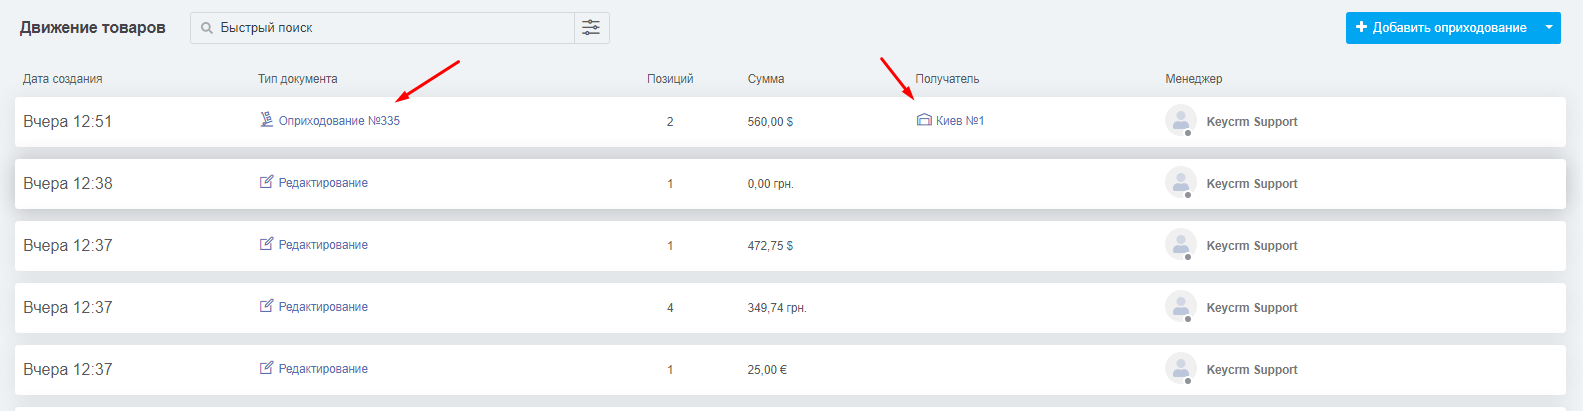Click the edit icon in the 25,00 € row
The image size is (1583, 411).
click(266, 368)
